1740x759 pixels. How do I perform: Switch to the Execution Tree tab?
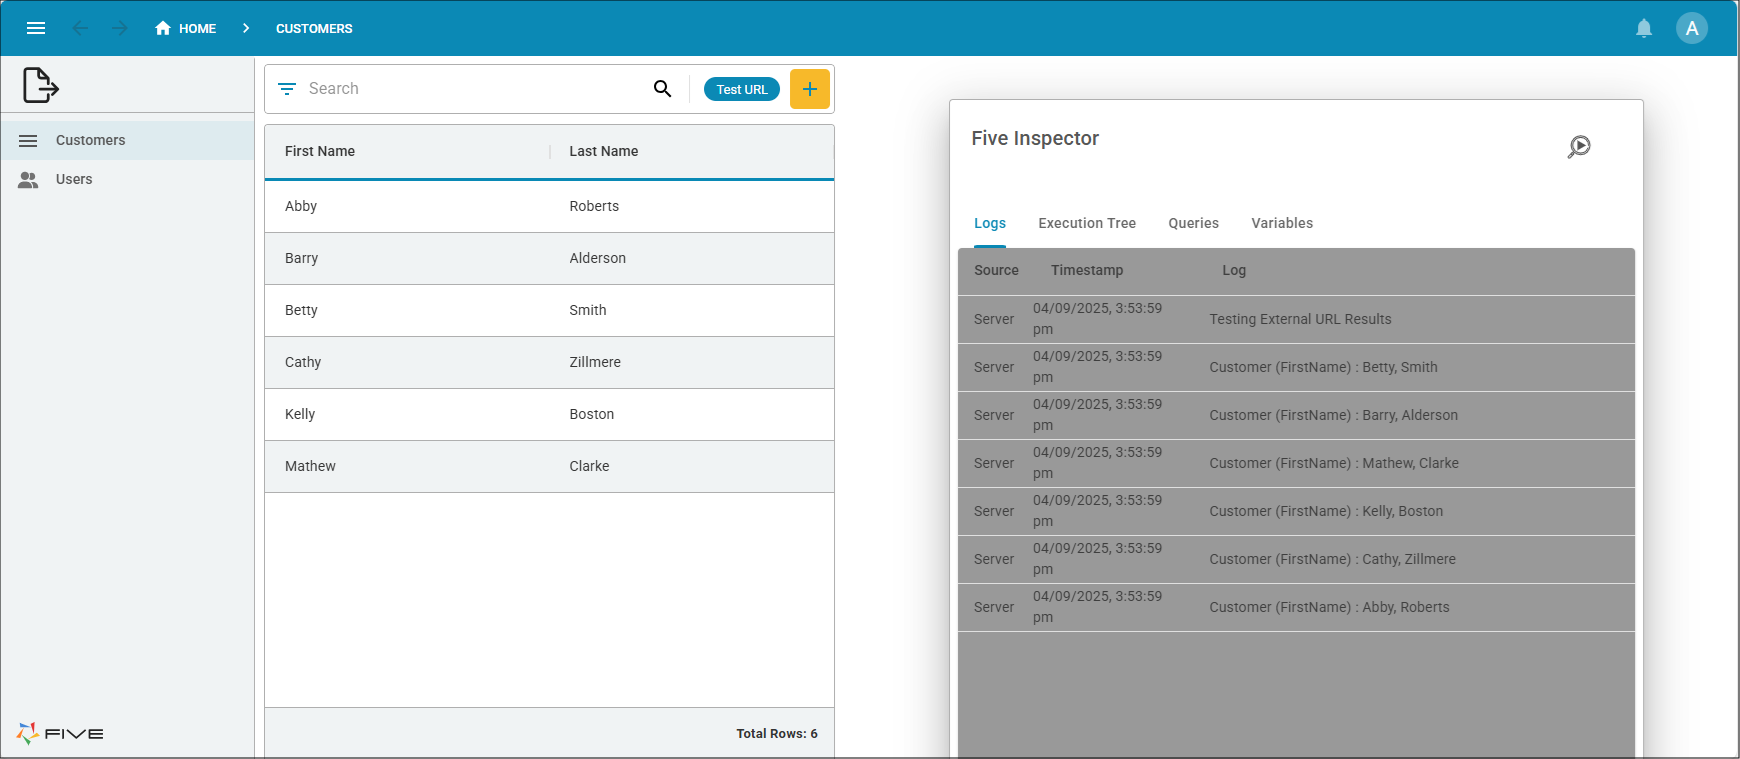[1086, 223]
